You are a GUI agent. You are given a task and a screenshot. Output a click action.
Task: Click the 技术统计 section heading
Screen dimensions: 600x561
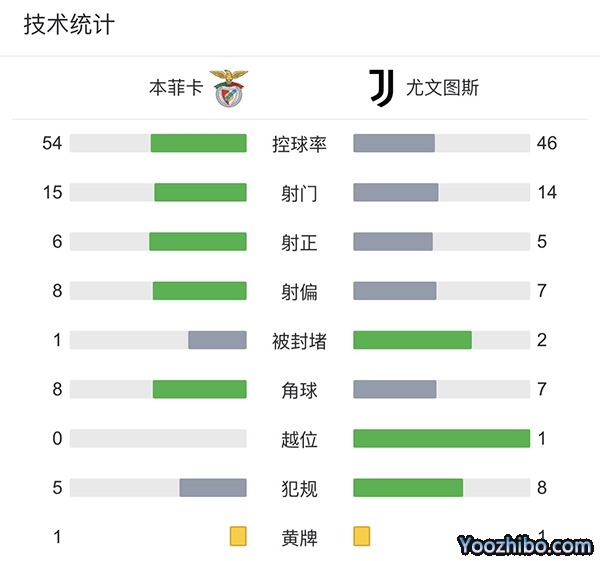click(69, 25)
